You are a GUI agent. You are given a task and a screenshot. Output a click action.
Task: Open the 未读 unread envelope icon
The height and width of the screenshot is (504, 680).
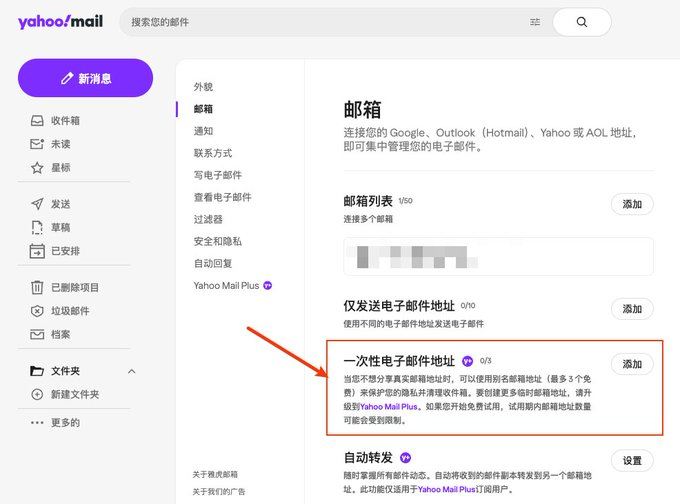point(37,144)
